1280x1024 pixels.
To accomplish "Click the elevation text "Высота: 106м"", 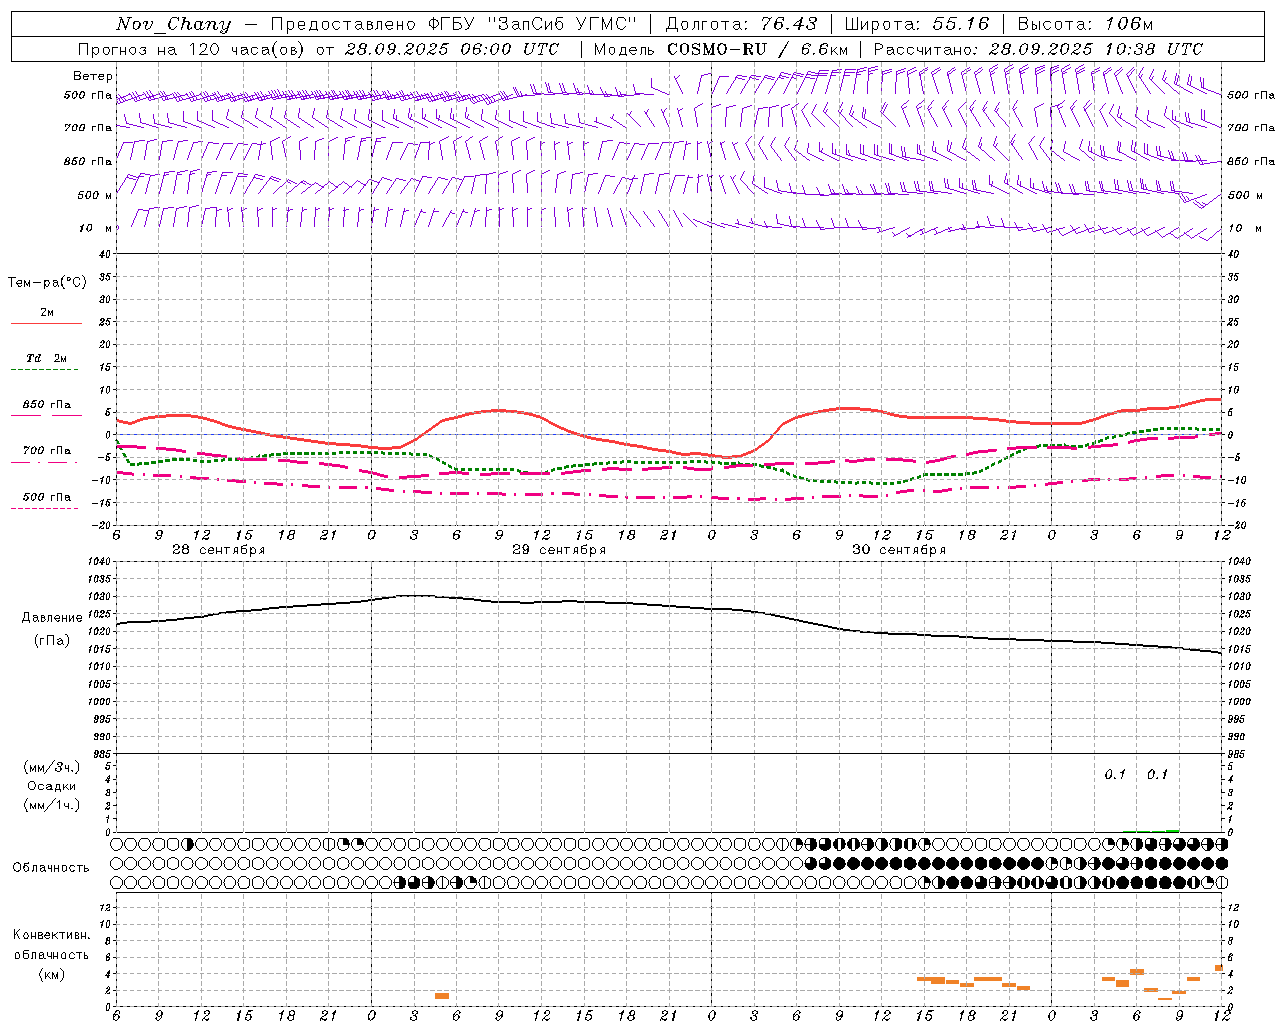I will click(x=1085, y=24).
